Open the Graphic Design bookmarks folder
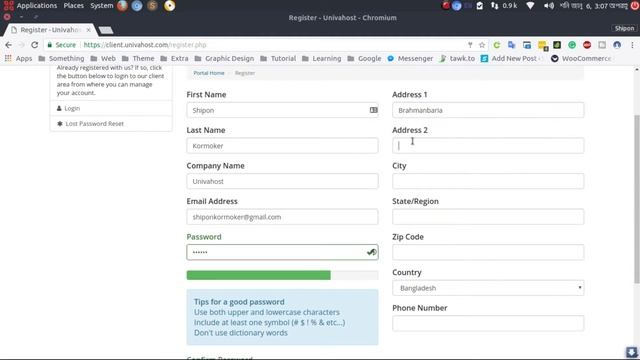Screen dimensions: 640x360 pos(224,58)
